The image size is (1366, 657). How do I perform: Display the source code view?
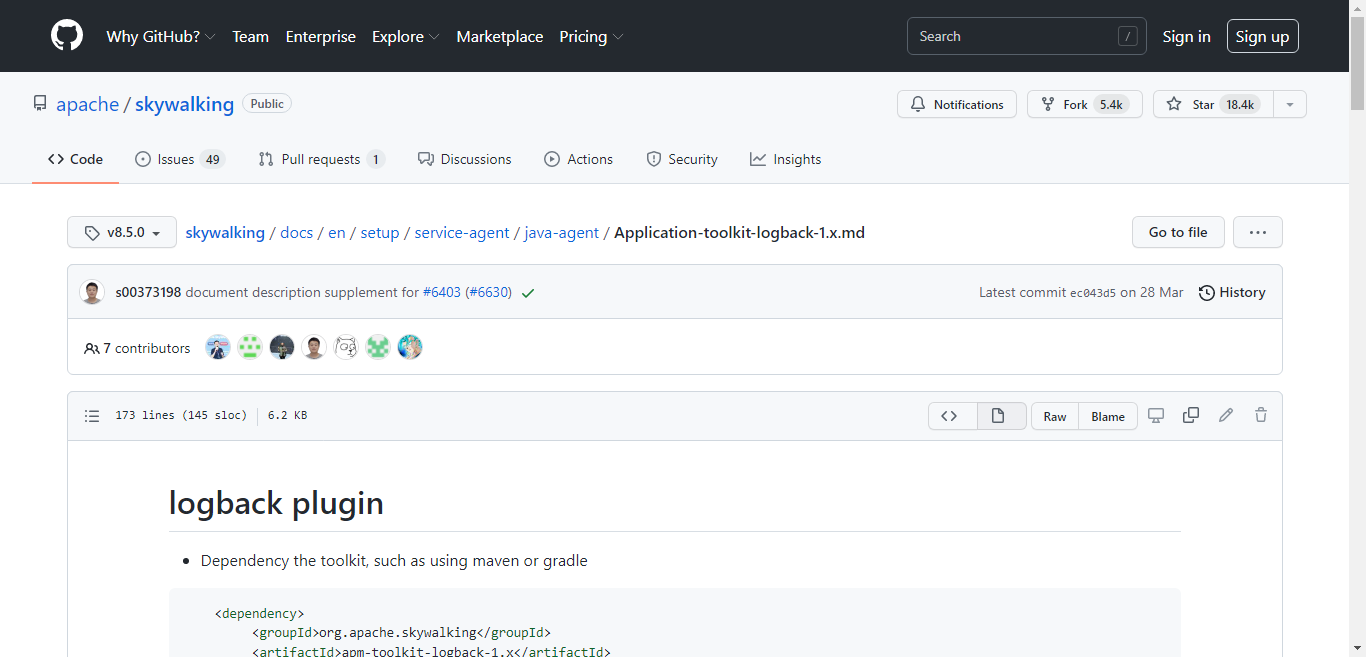pyautogui.click(x=950, y=416)
